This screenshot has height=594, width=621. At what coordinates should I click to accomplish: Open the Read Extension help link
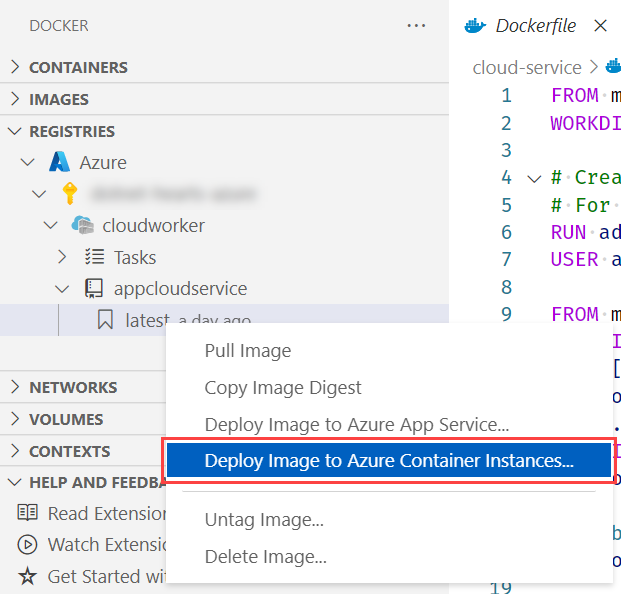[107, 513]
